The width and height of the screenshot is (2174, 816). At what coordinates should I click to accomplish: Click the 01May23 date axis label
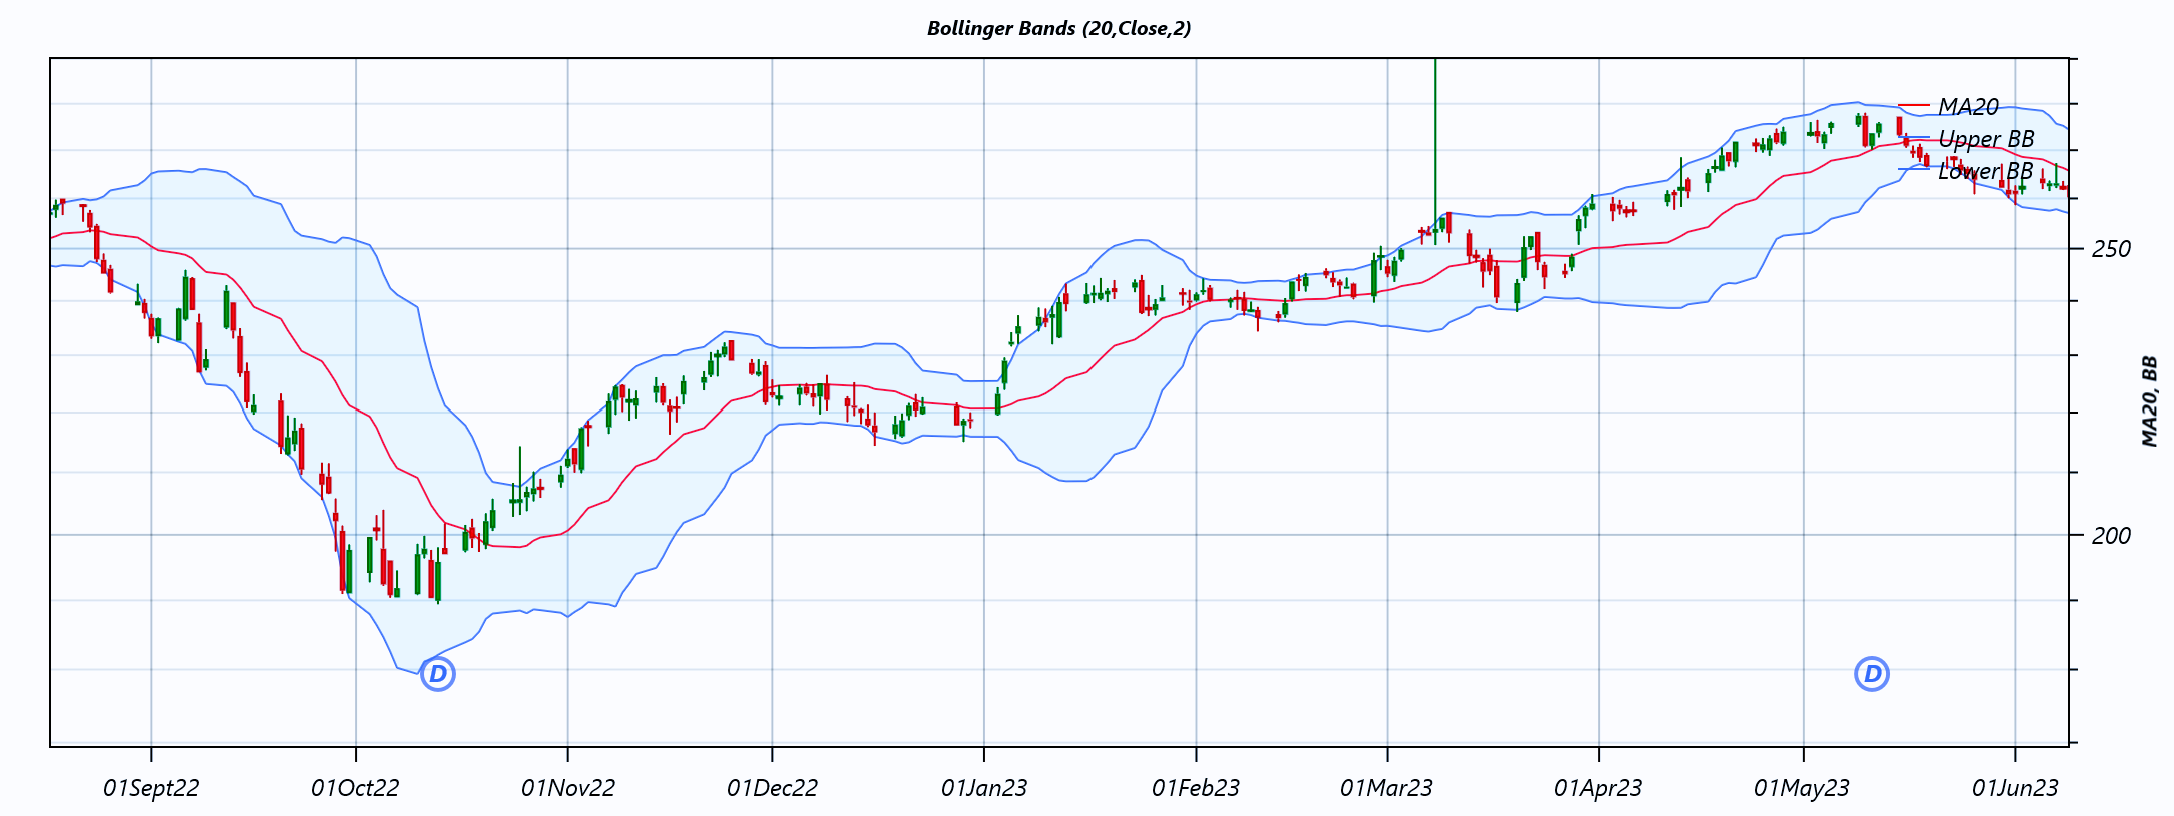click(x=1802, y=788)
